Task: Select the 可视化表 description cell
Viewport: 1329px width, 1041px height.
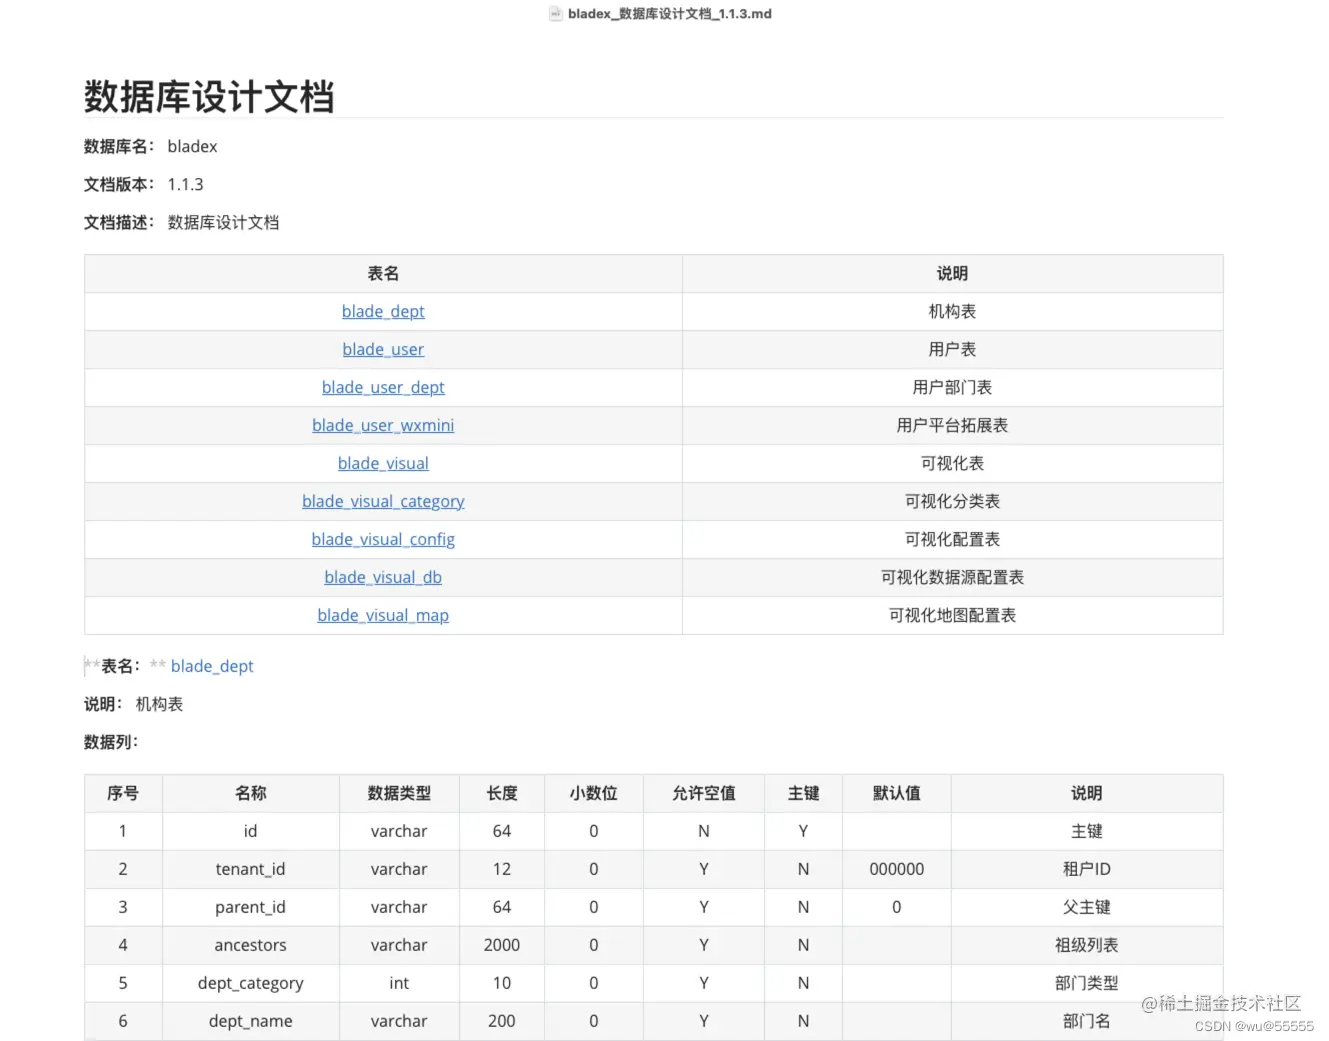Action: coord(952,463)
